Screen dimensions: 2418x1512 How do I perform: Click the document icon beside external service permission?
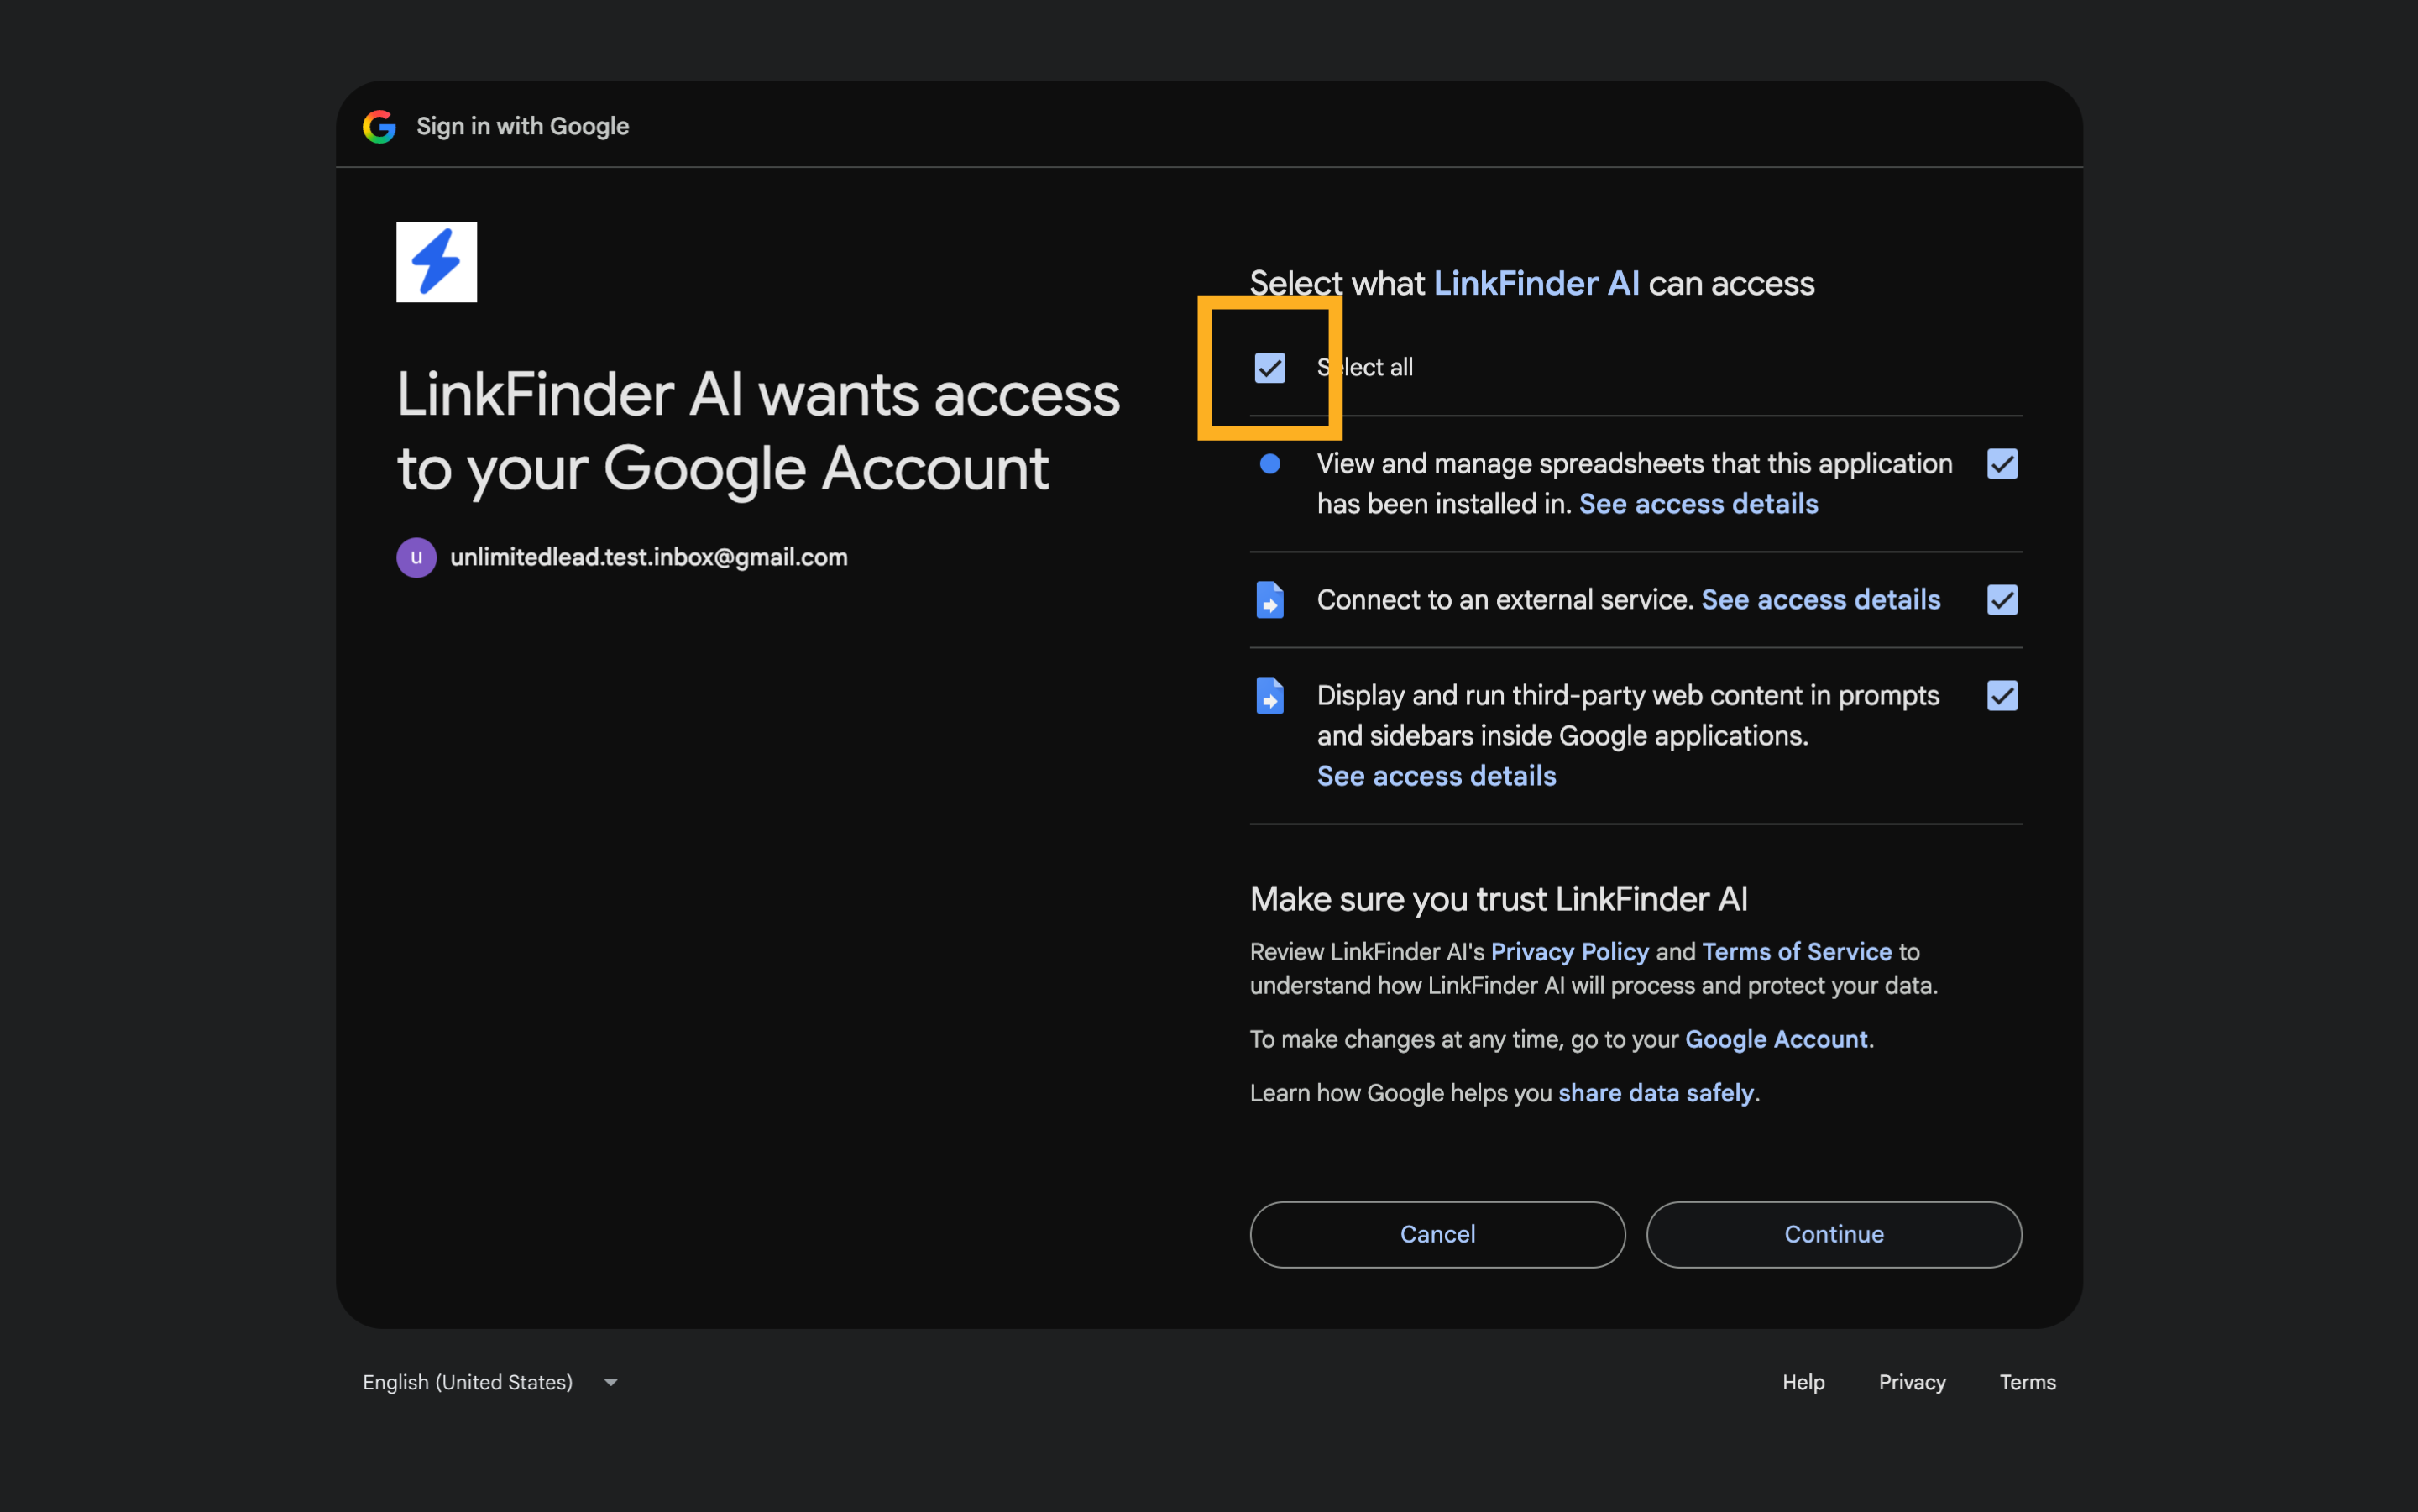pyautogui.click(x=1270, y=600)
